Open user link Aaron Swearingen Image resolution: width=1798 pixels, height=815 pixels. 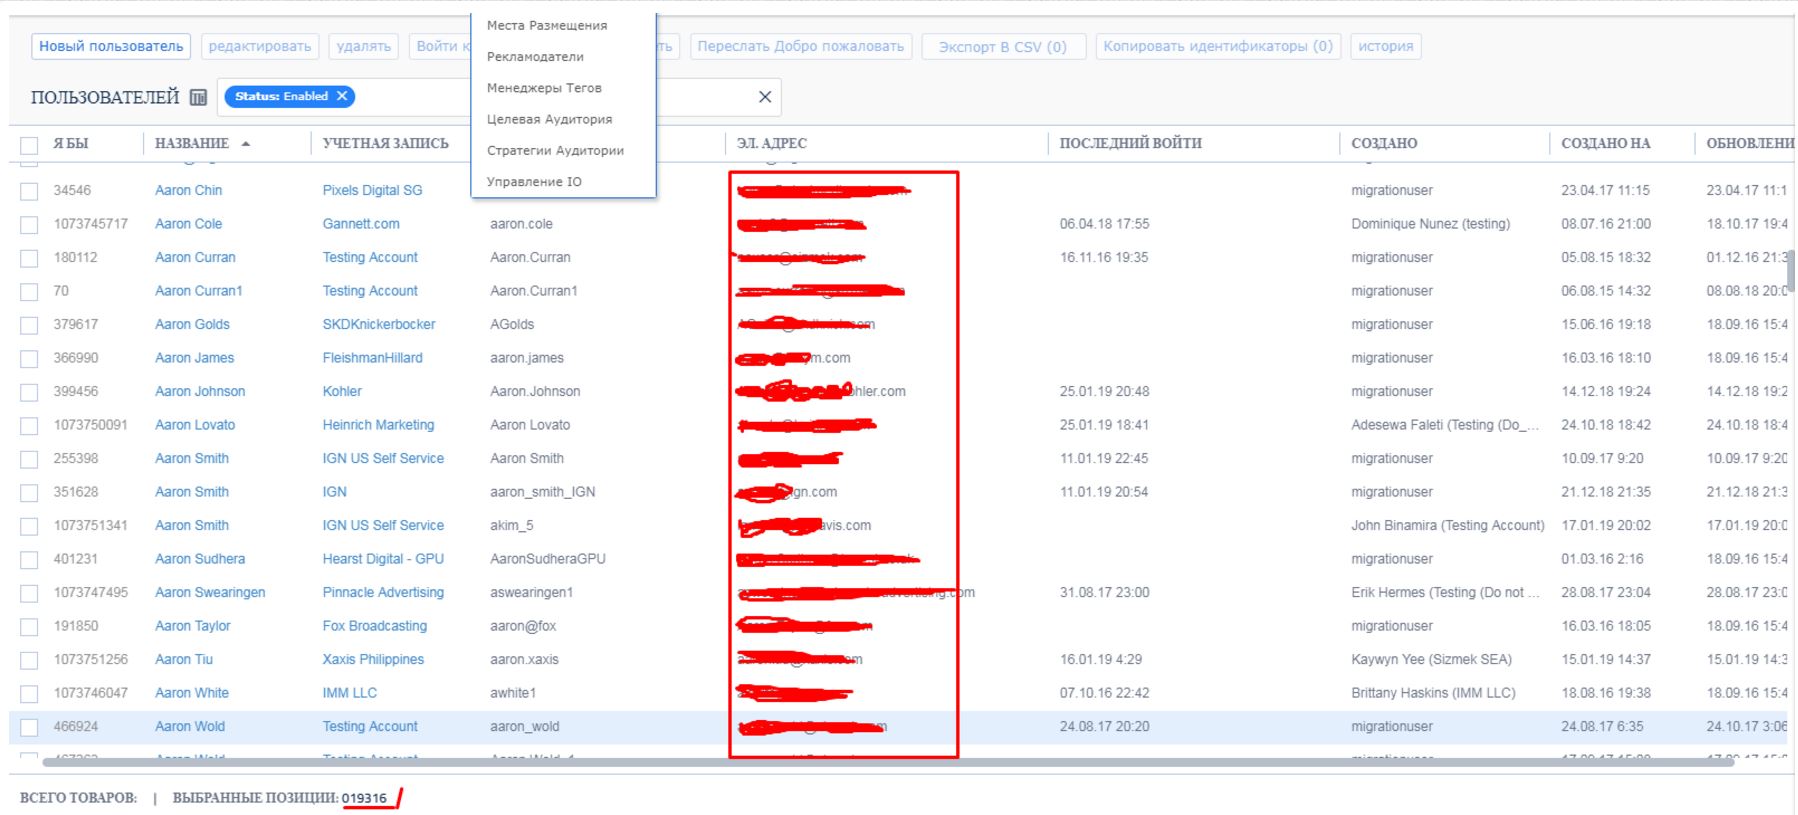(210, 592)
